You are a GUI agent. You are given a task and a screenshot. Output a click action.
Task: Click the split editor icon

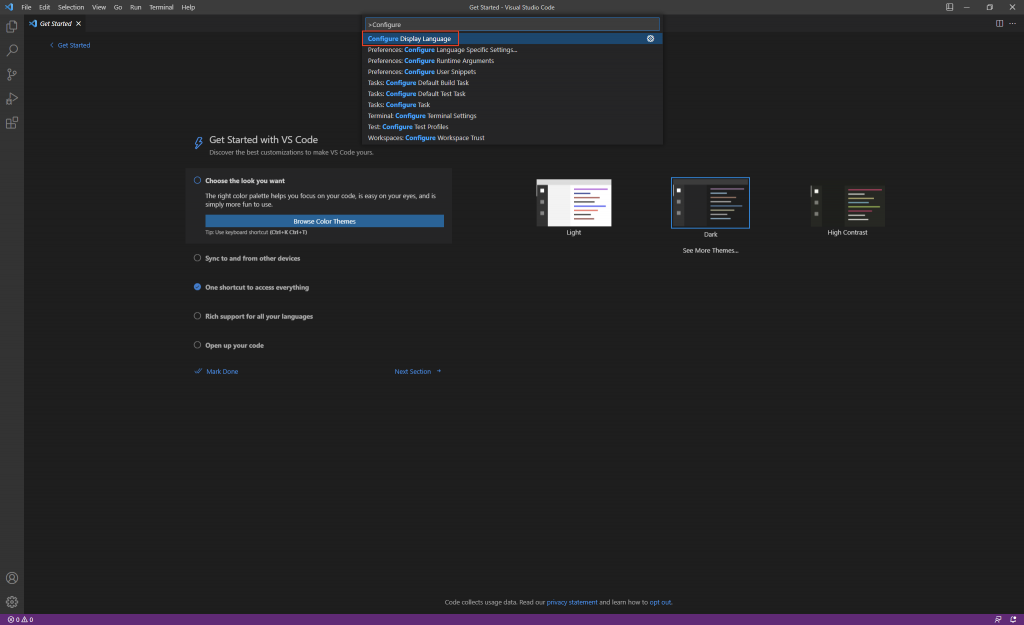(999, 24)
